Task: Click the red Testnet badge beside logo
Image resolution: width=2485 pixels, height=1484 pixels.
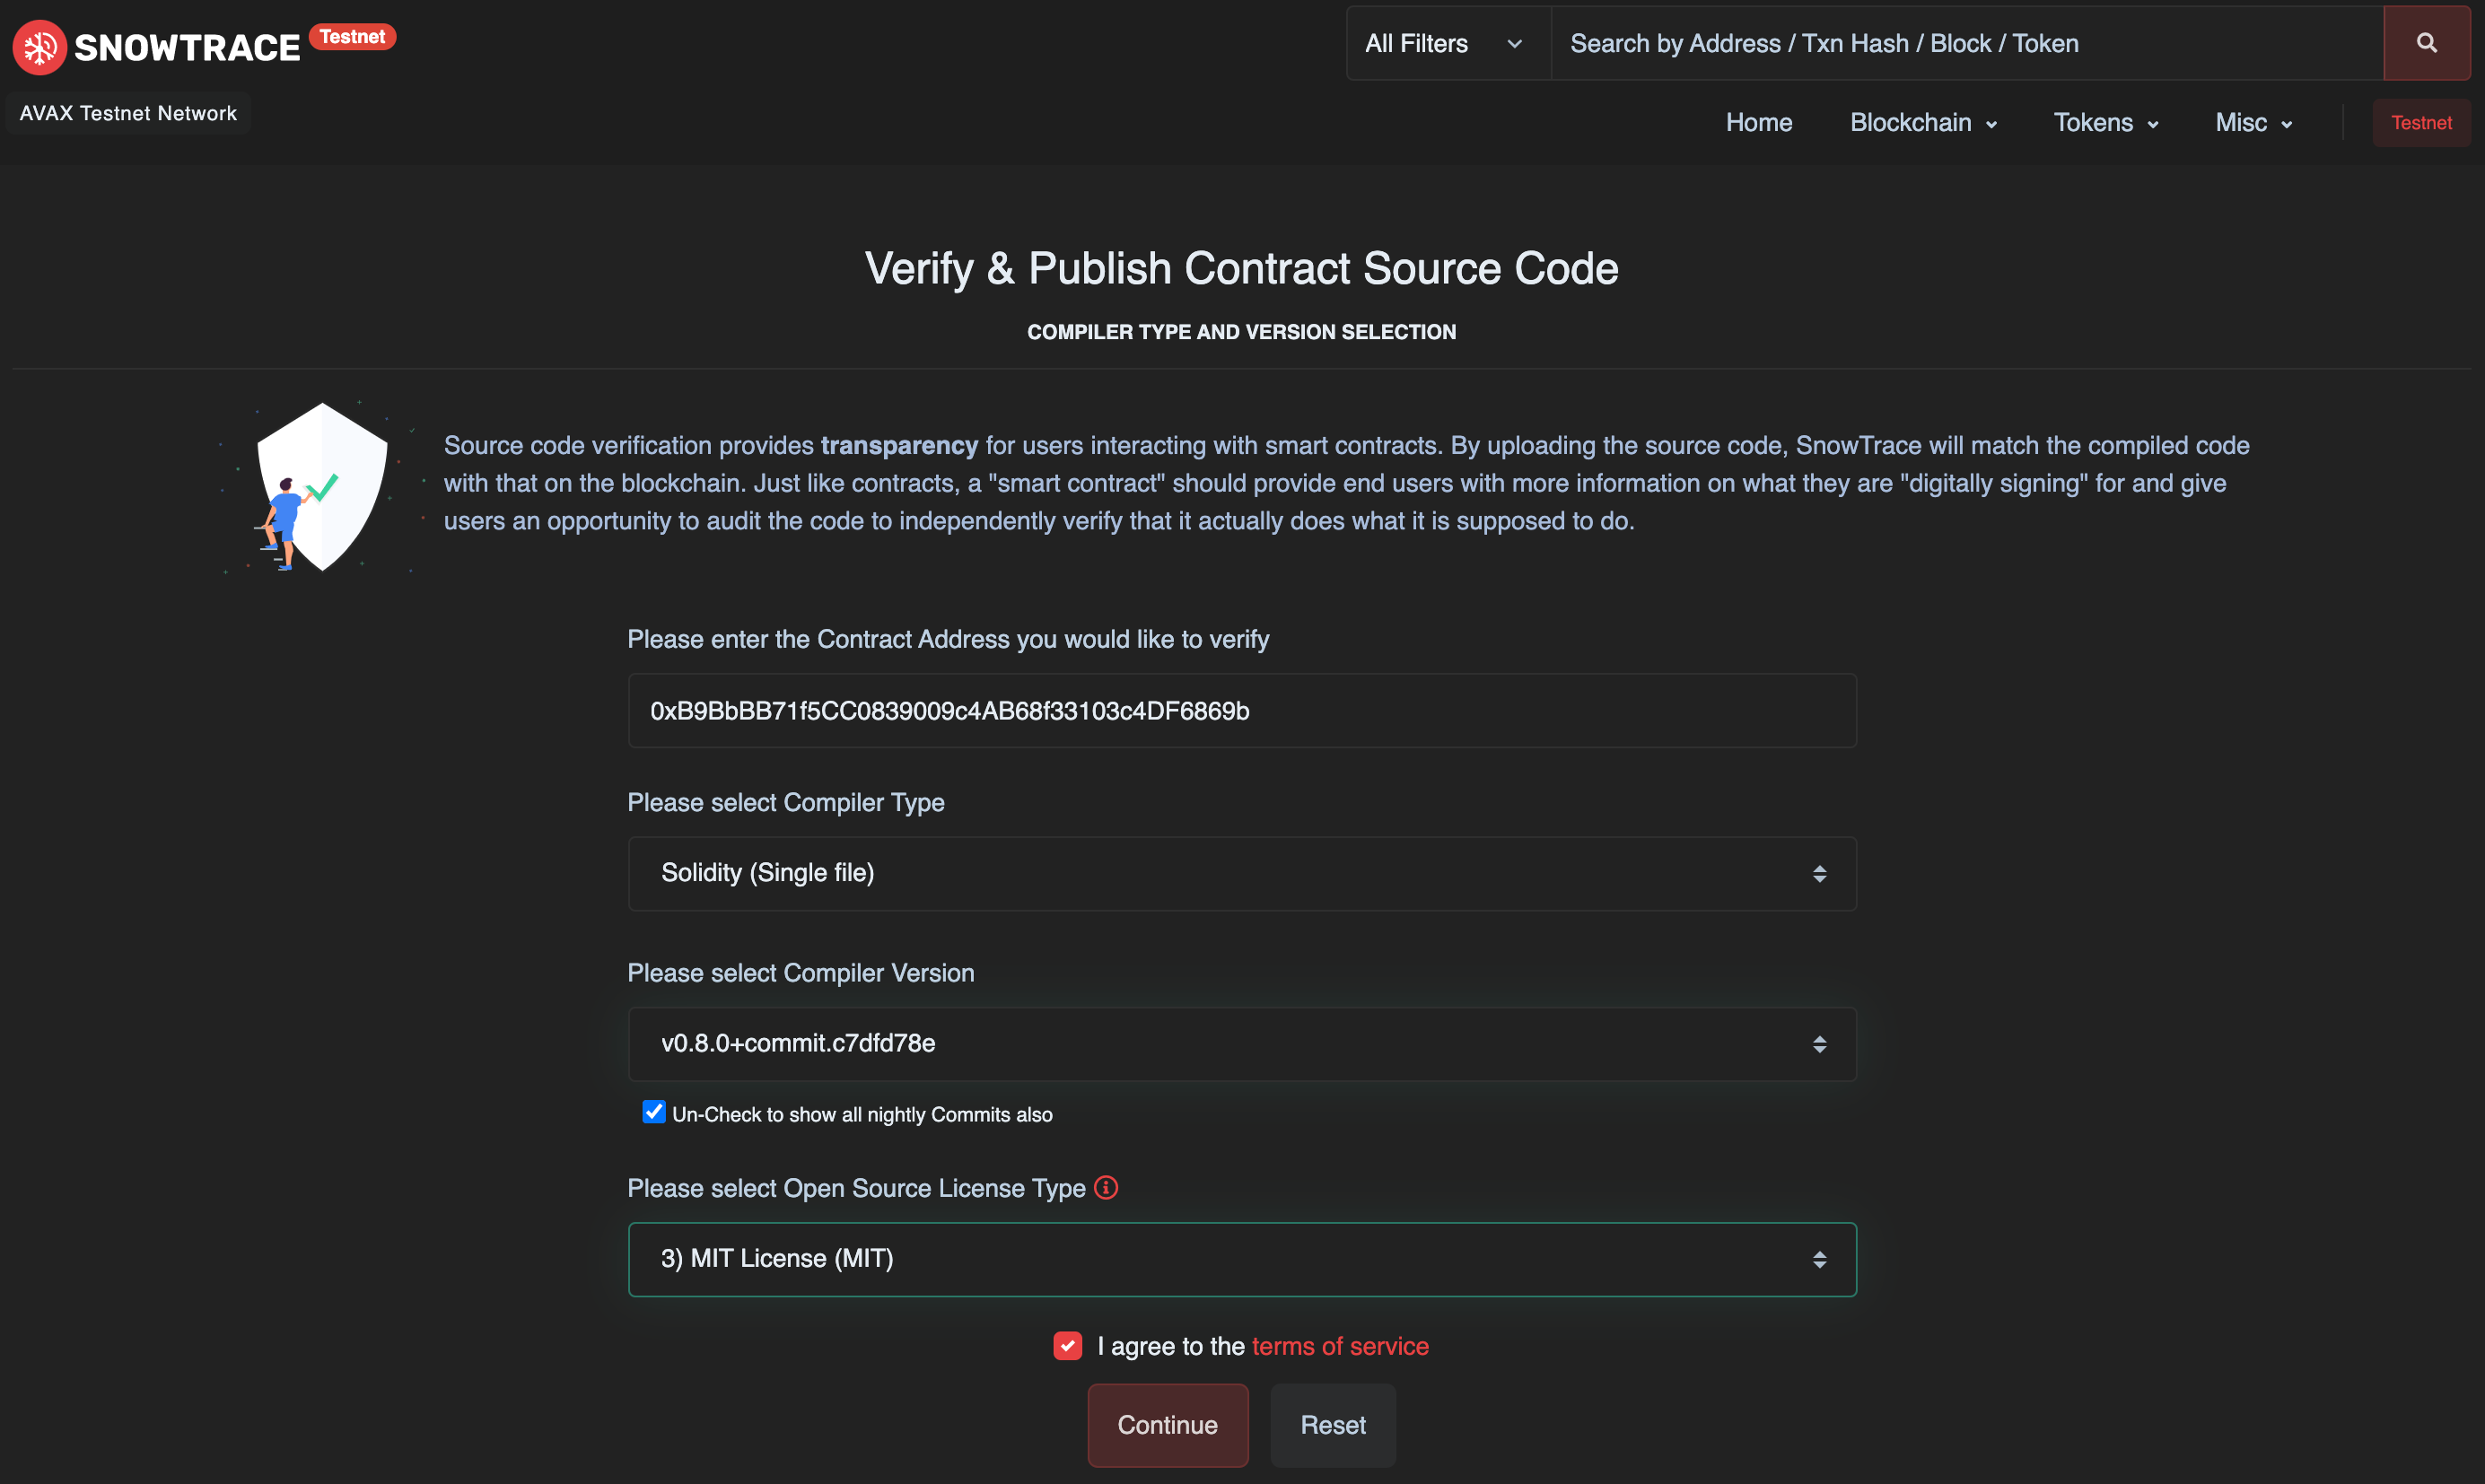Action: [x=352, y=37]
